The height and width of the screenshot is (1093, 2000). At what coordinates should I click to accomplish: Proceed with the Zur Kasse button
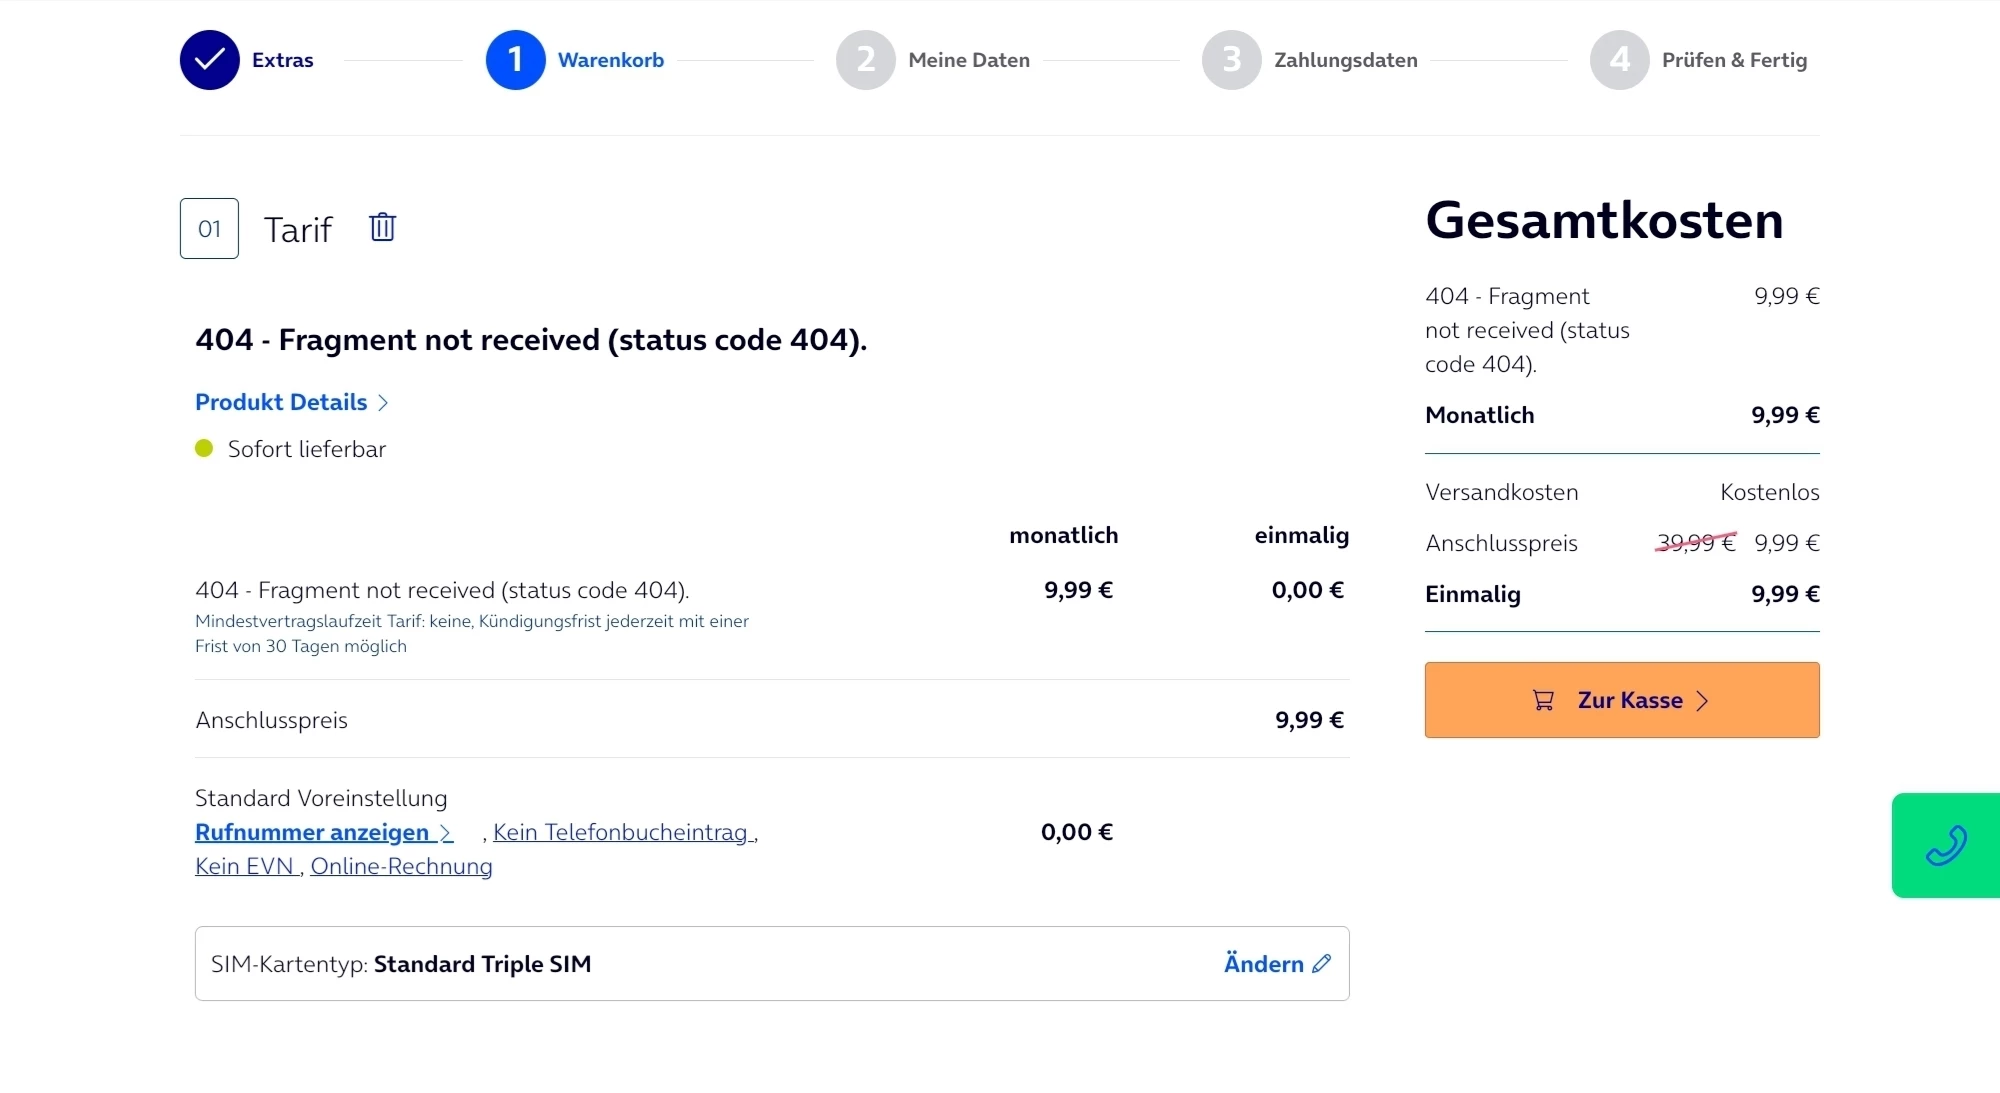click(1622, 700)
